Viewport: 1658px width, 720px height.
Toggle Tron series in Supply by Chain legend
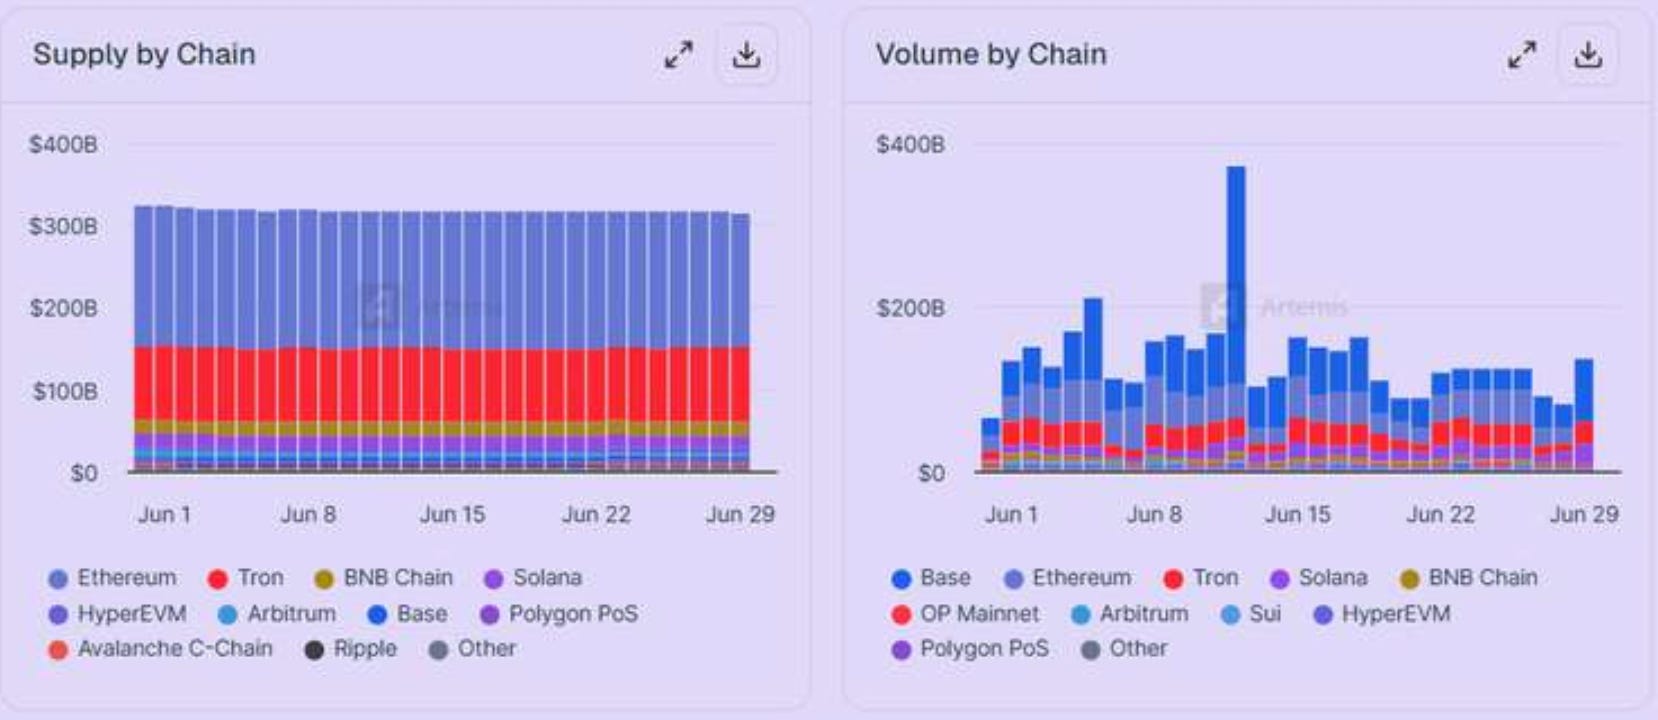click(246, 578)
